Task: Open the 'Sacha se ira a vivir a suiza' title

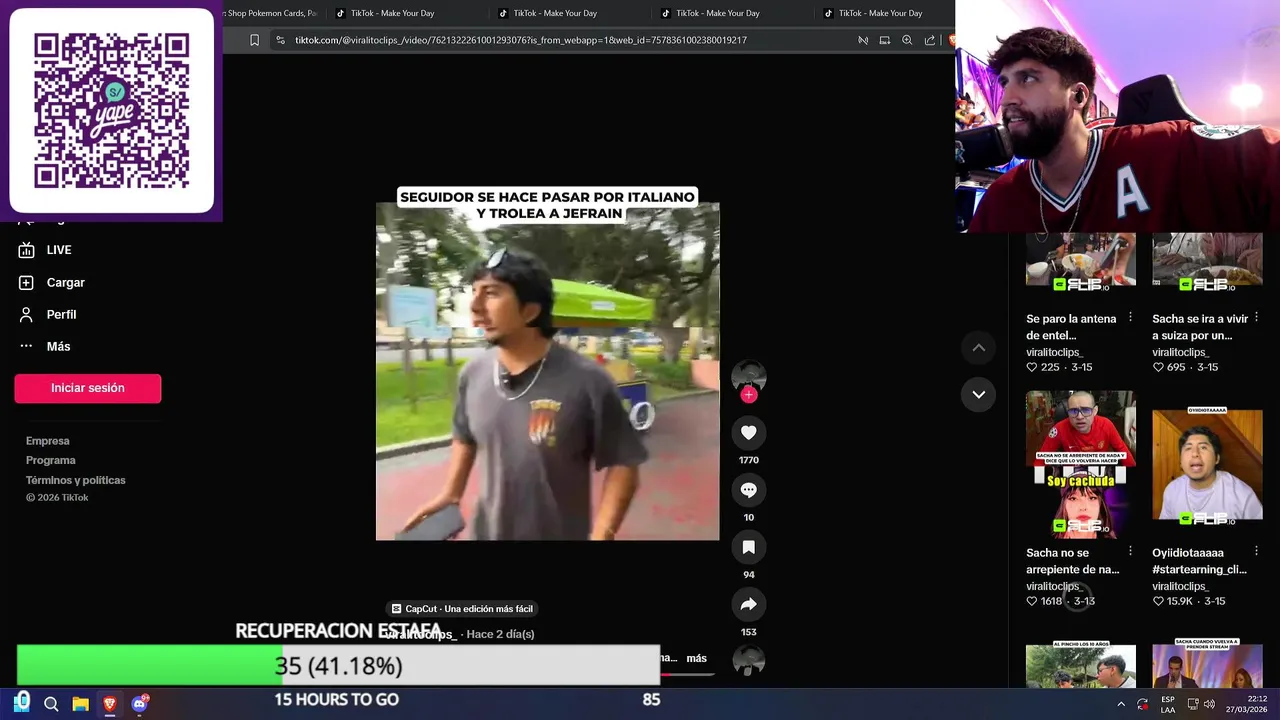Action: (x=1200, y=327)
